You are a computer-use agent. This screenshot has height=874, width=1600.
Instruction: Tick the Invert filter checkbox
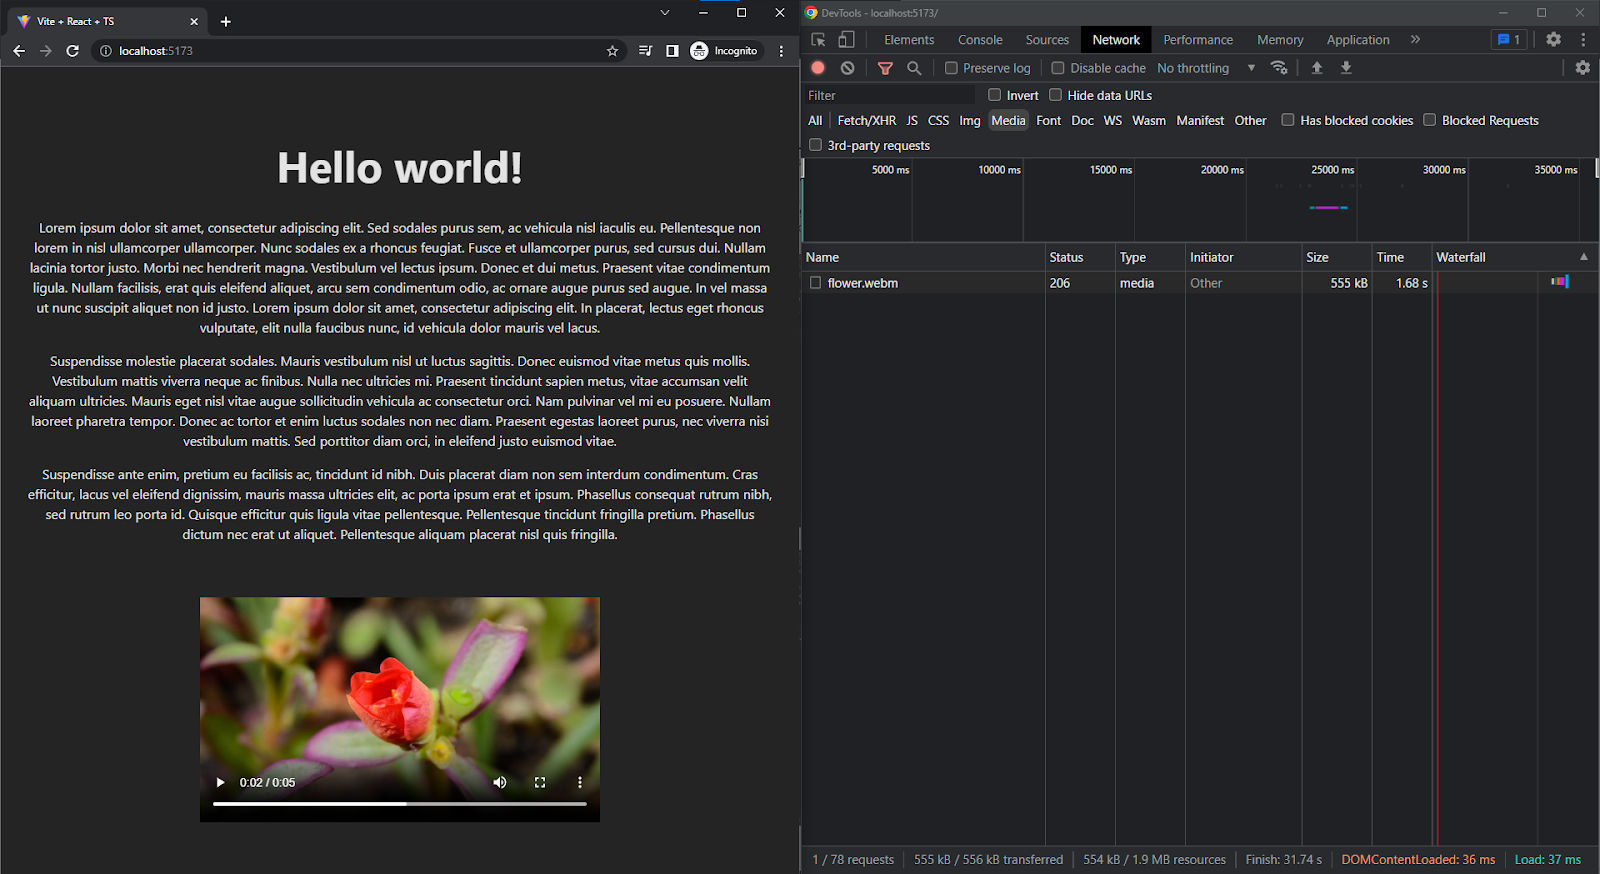[x=995, y=95]
